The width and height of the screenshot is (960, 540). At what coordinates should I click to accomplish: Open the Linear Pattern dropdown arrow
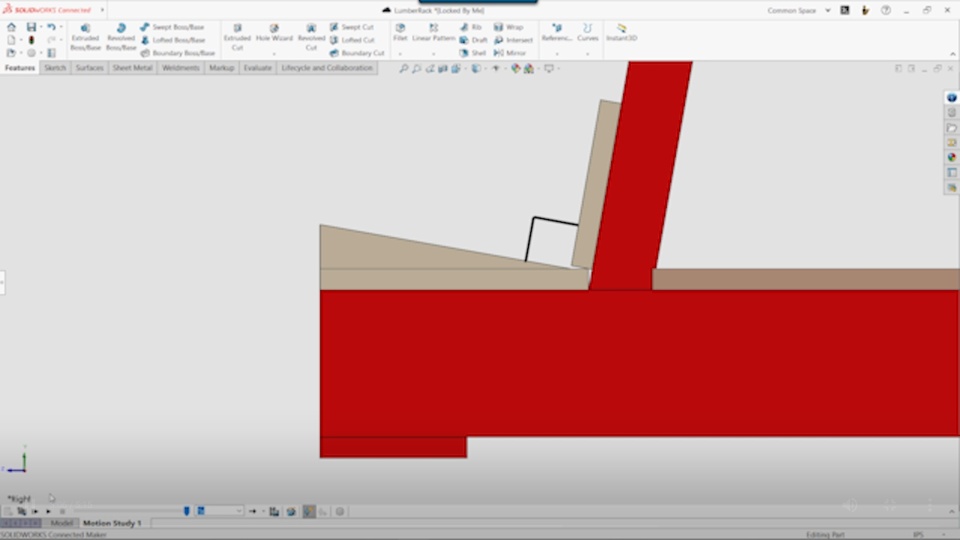433,53
